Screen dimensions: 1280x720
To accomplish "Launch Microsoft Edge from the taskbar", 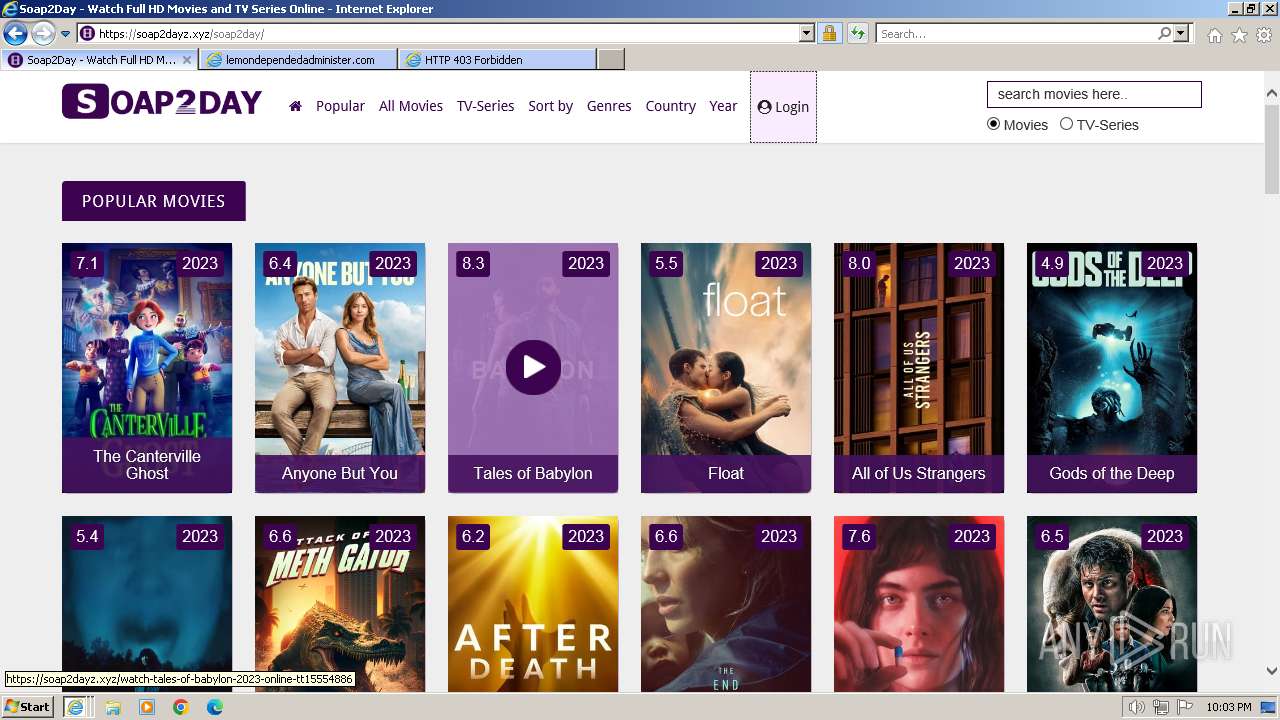I will point(215,707).
